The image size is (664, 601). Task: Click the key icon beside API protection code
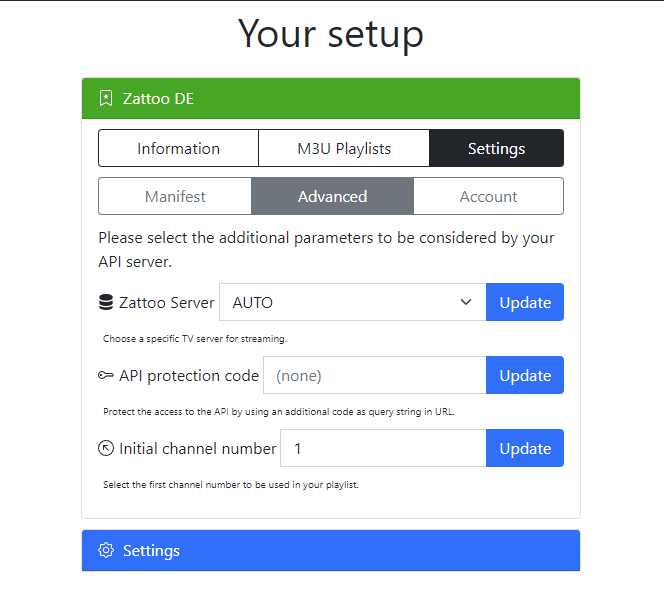106,375
